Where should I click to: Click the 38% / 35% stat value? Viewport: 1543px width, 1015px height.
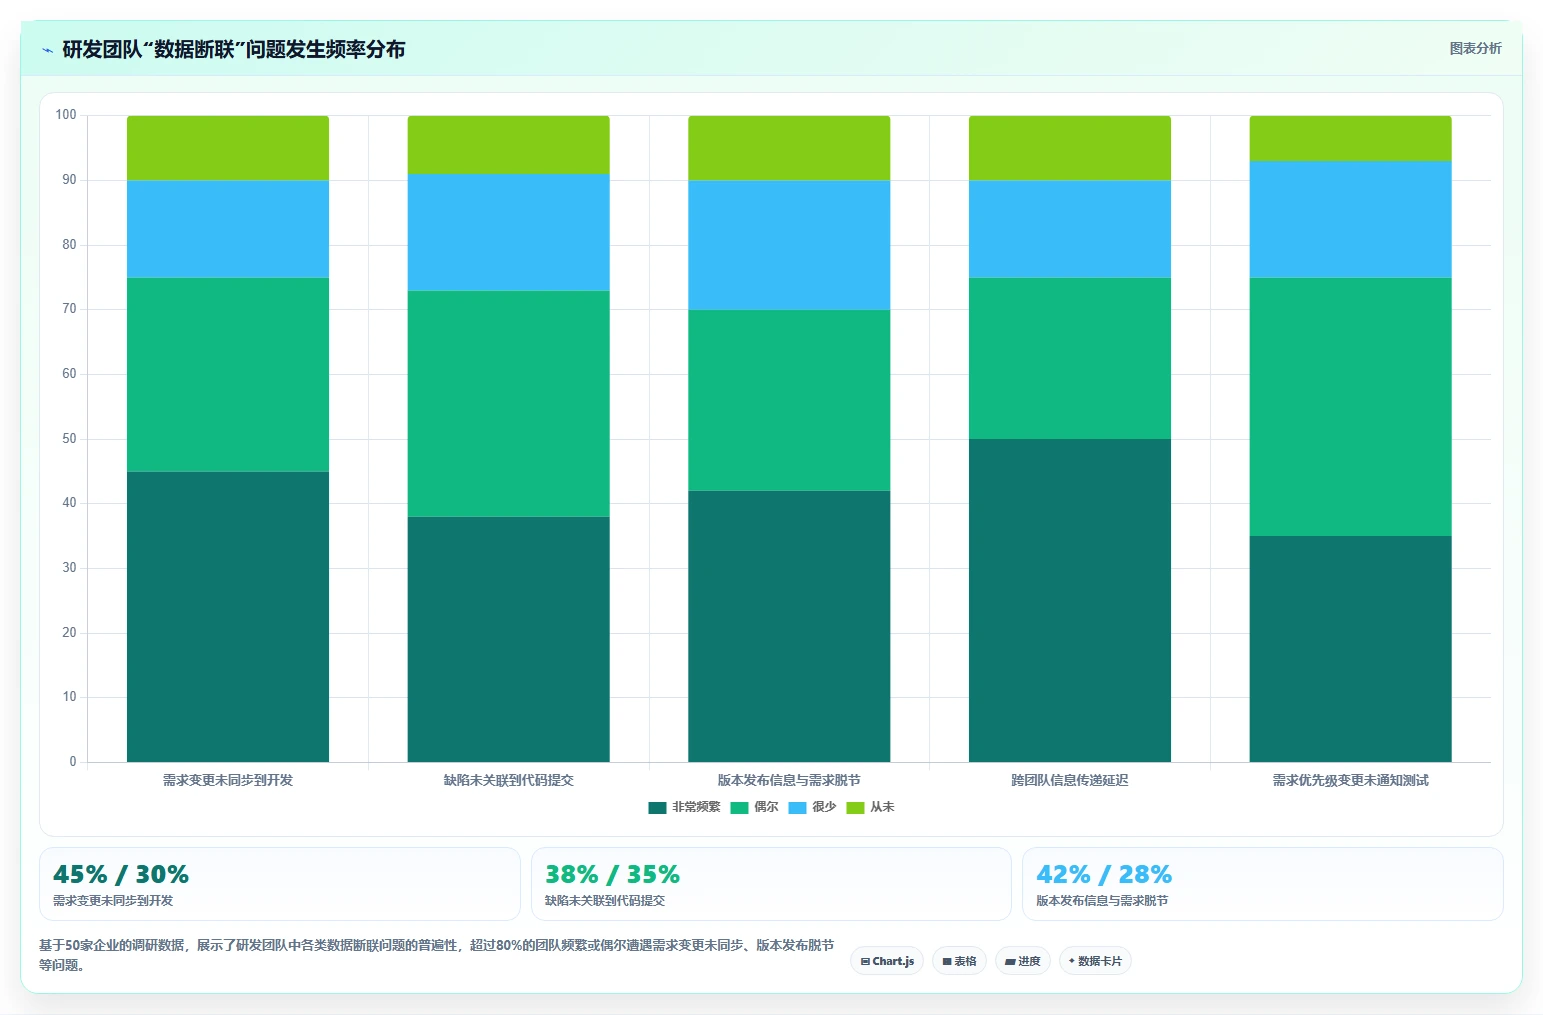point(612,875)
